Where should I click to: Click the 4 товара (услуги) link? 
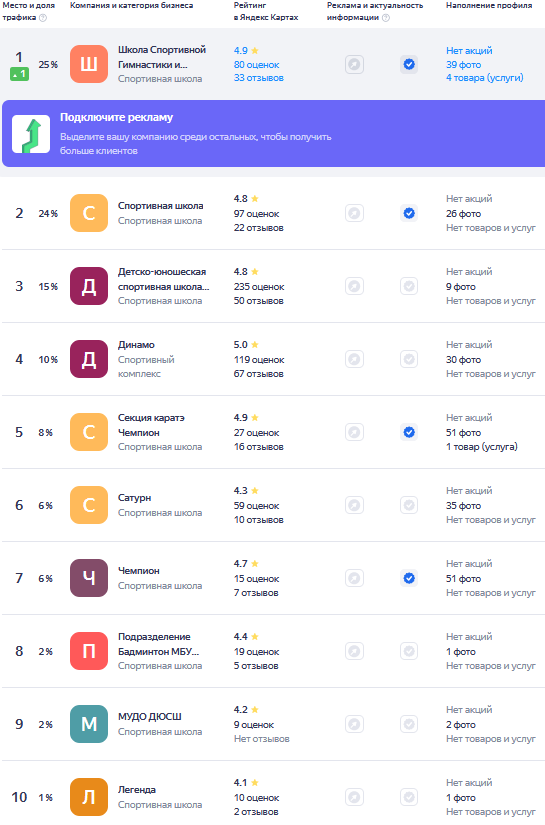point(485,78)
